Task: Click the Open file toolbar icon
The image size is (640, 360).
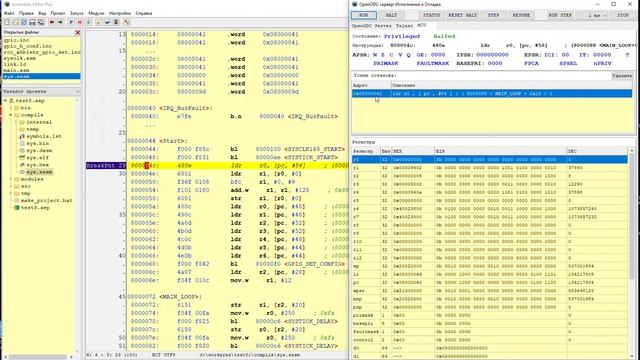Action: [x=15, y=22]
